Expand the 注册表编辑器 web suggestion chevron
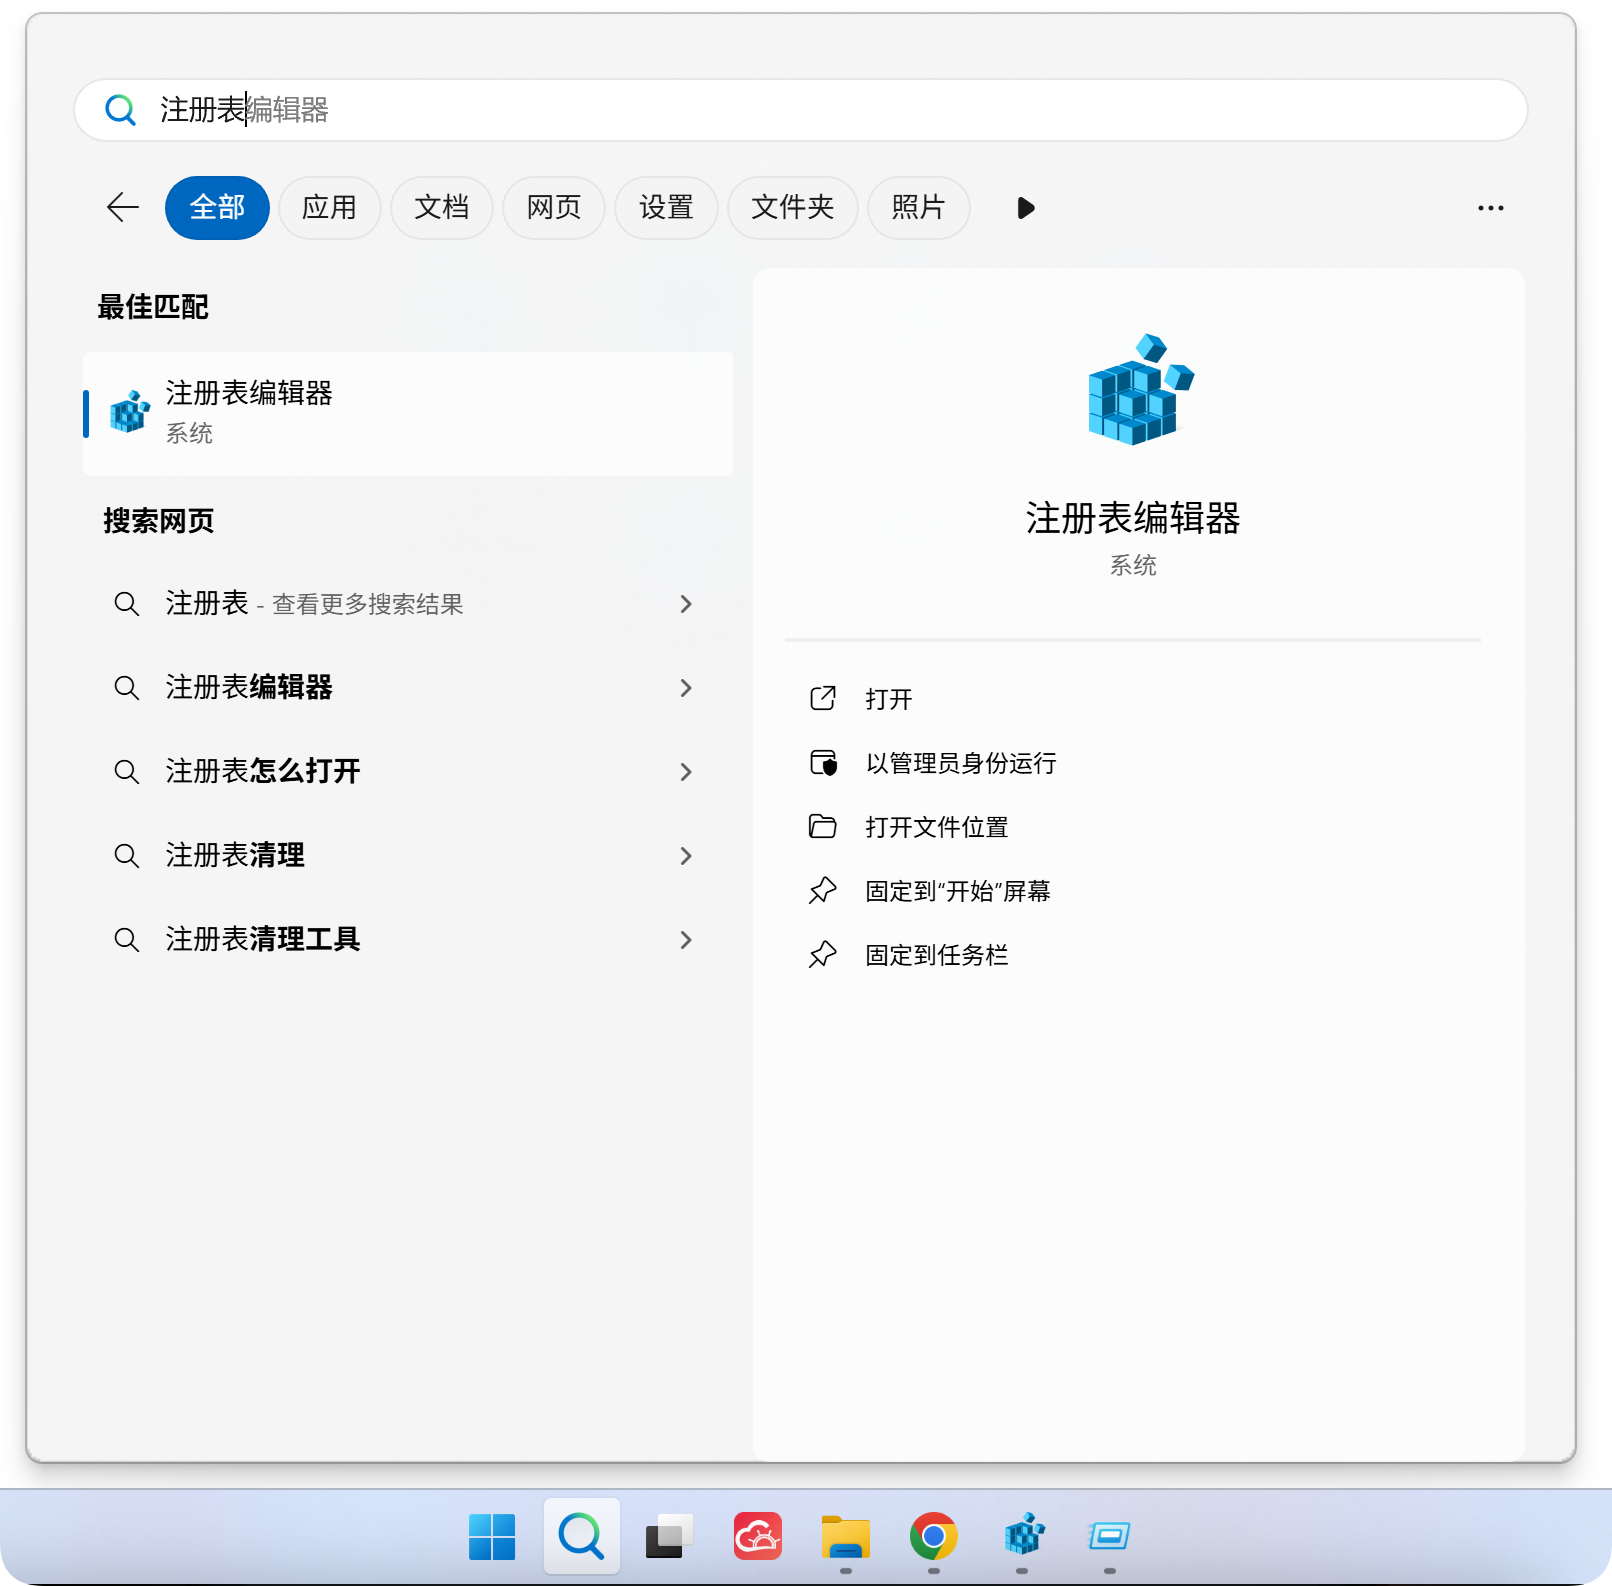This screenshot has height=1586, width=1612. click(686, 688)
